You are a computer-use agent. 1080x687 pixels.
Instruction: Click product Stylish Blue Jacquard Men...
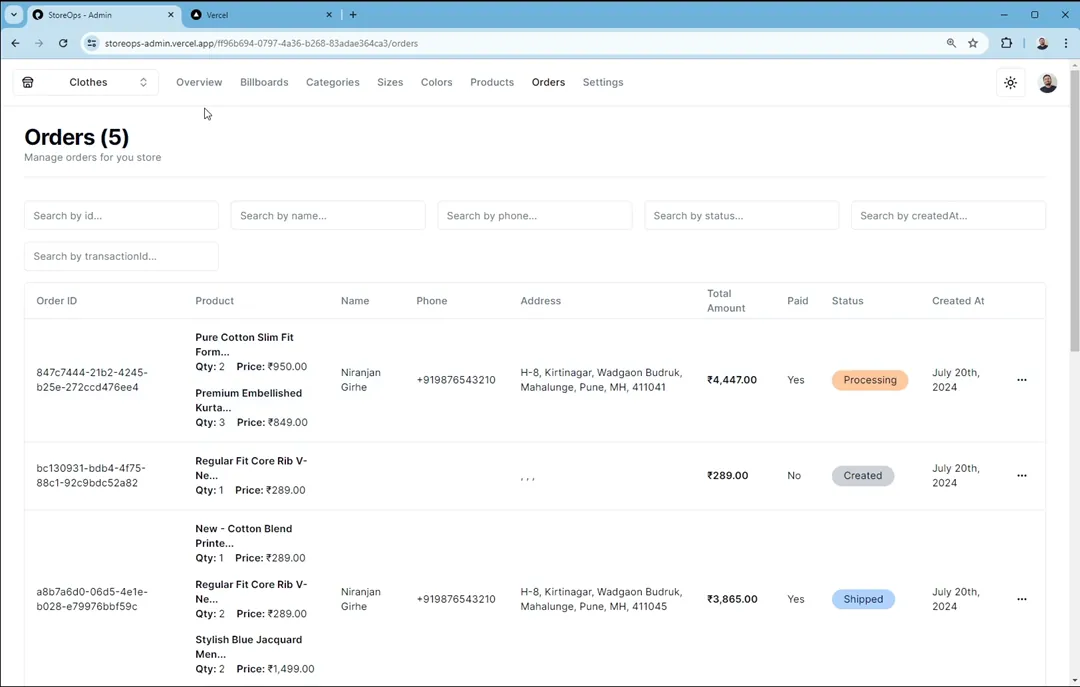(x=248, y=647)
